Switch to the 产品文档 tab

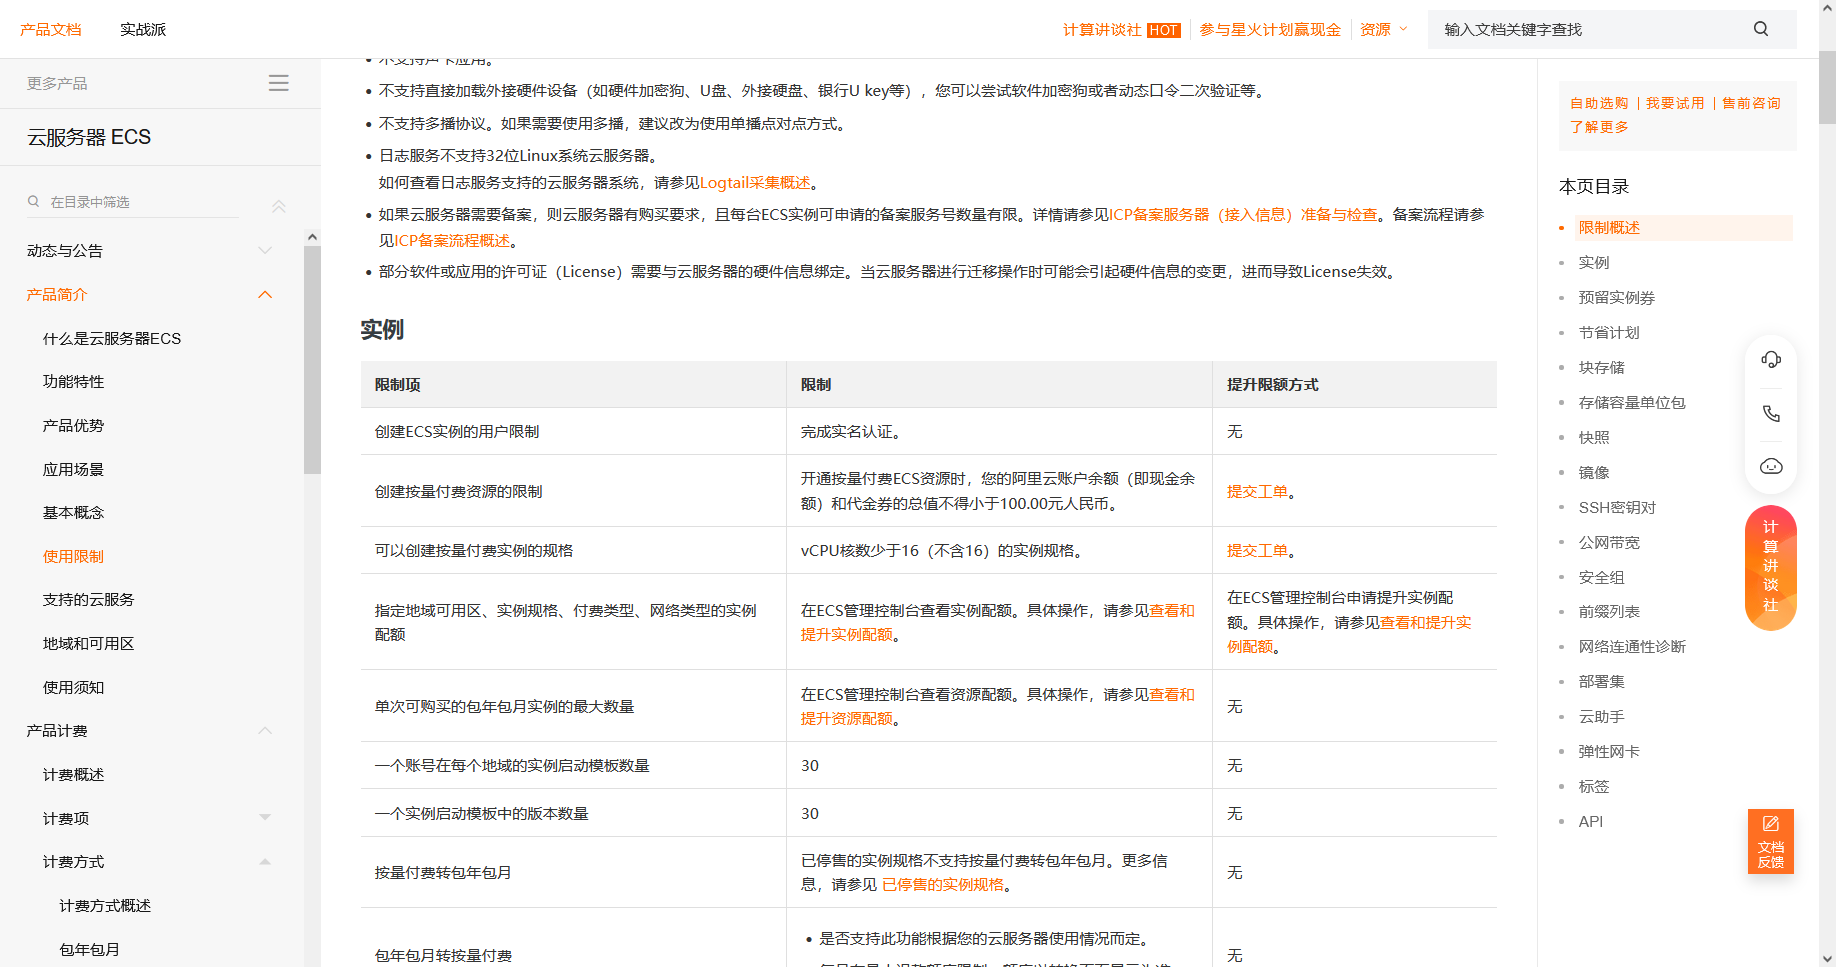tap(51, 29)
